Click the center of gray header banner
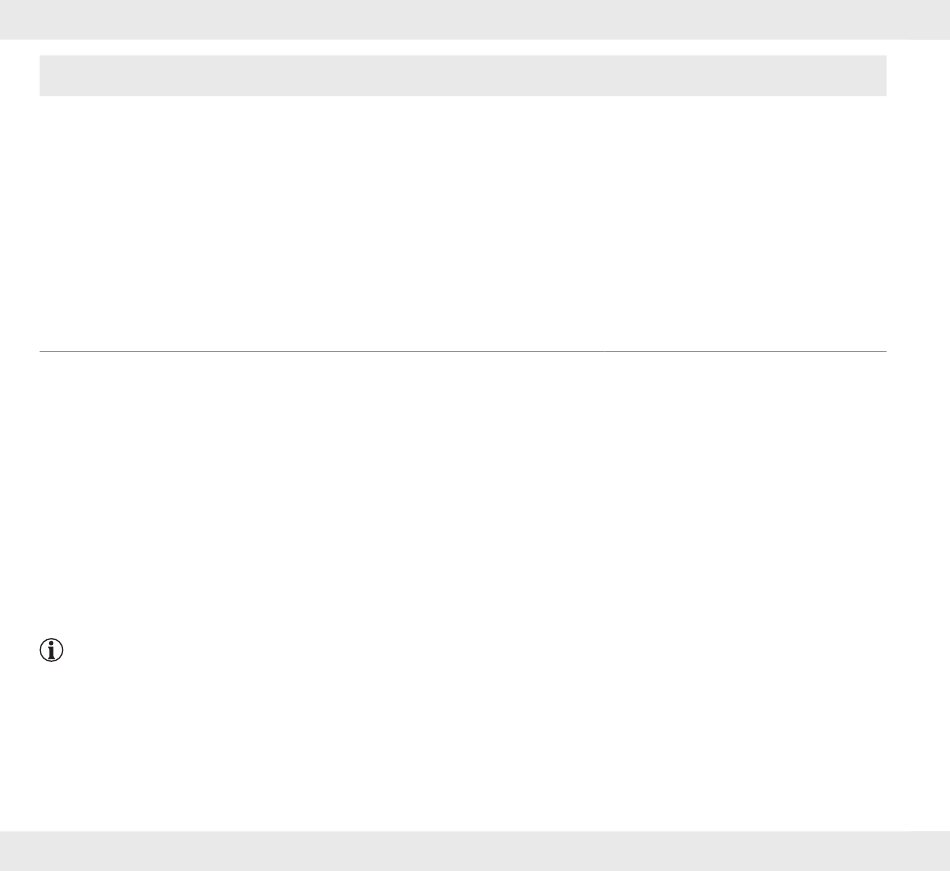 pyautogui.click(x=463, y=76)
